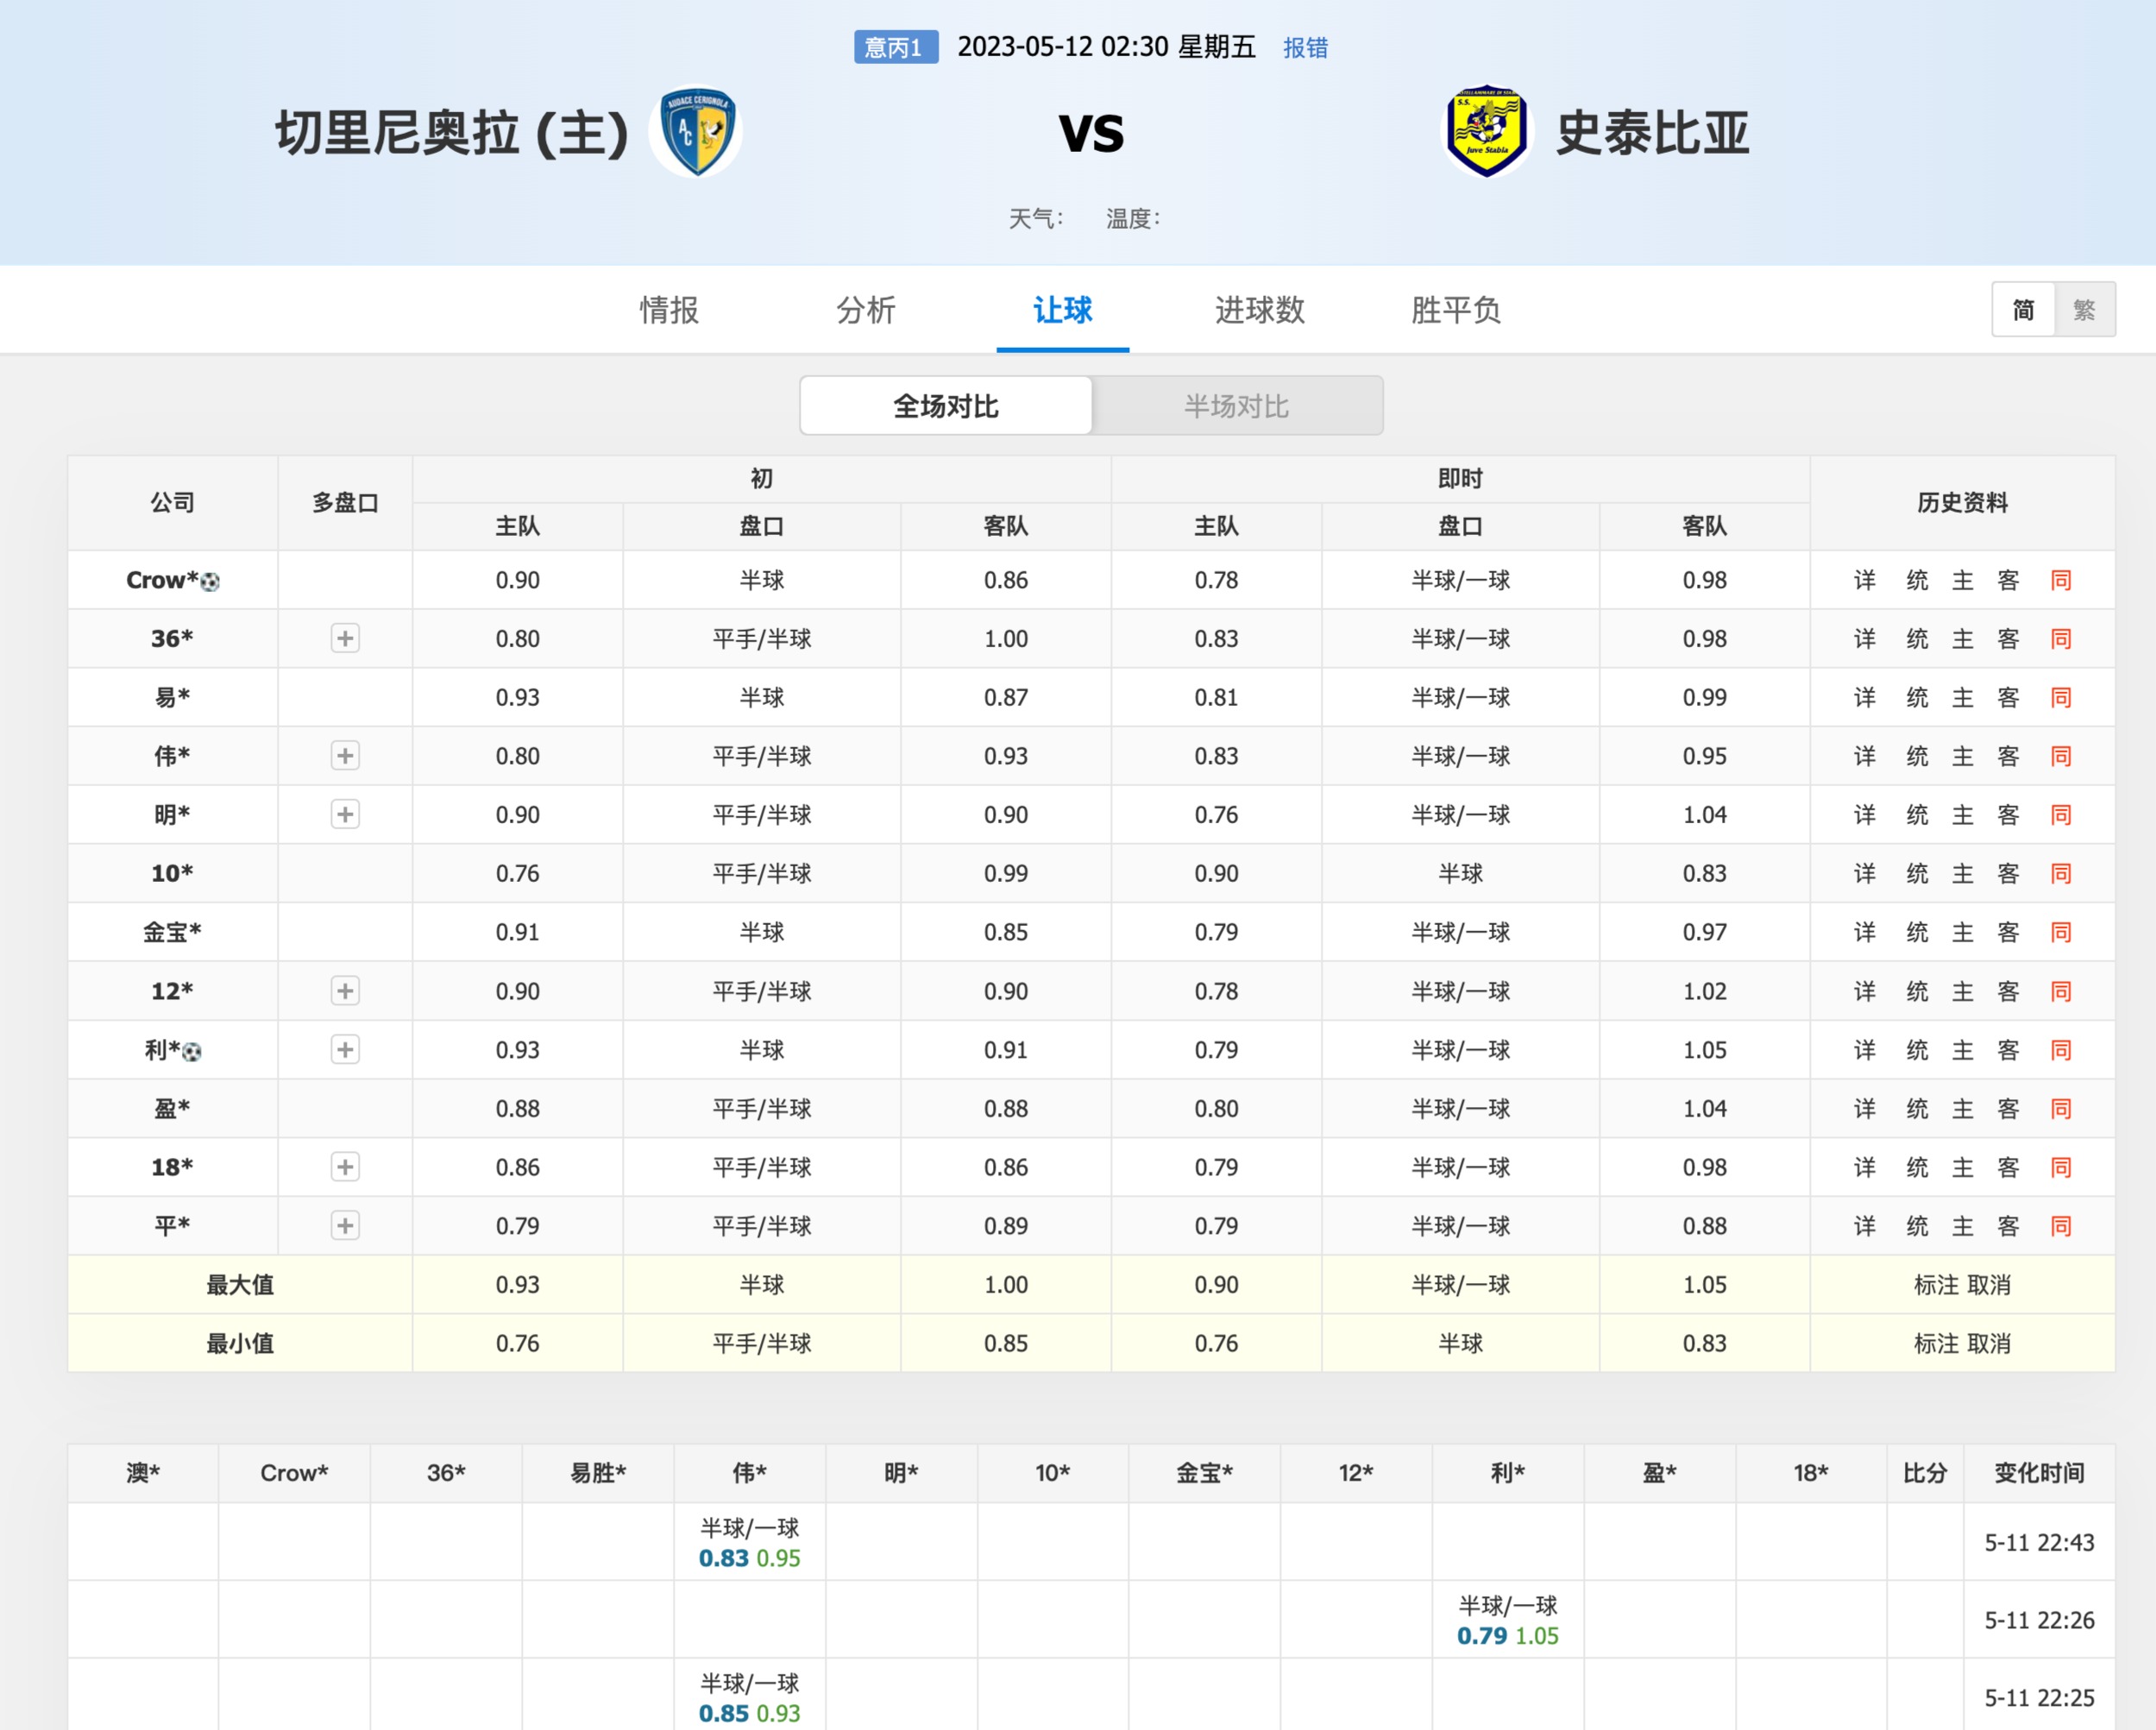Click the 5-11 22:26 change time
This screenshot has height=1730, width=2156.
click(2039, 1620)
